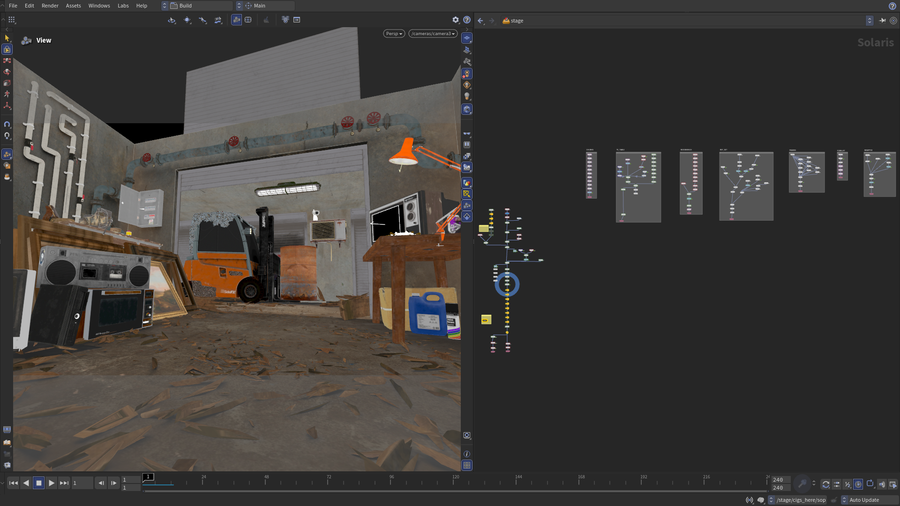Activate the lock selection tool
The image size is (900, 506).
pos(7,49)
